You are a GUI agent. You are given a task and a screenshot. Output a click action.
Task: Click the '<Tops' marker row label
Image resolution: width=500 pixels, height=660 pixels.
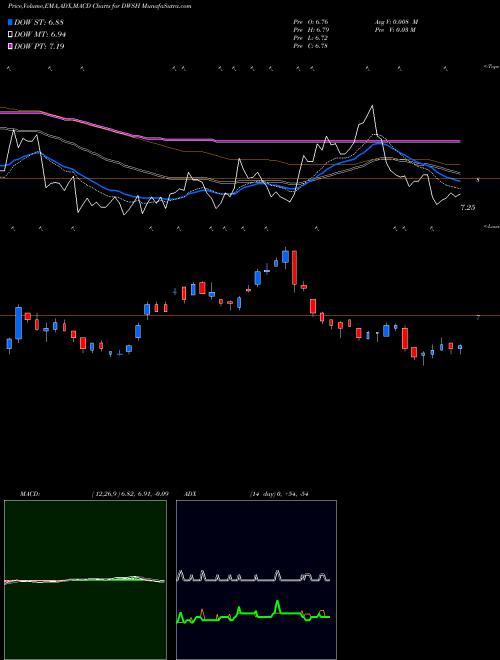click(491, 67)
